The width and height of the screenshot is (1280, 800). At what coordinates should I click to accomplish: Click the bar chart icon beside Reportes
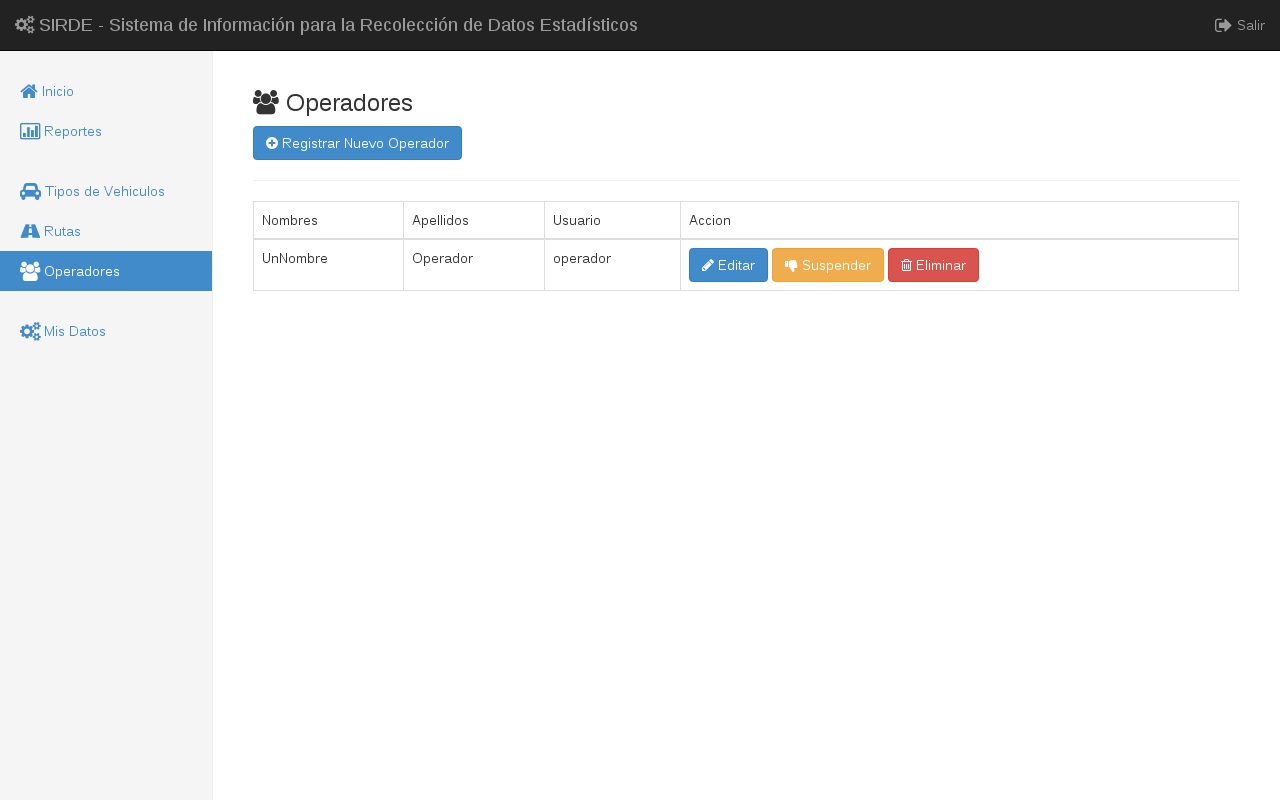(x=30, y=131)
